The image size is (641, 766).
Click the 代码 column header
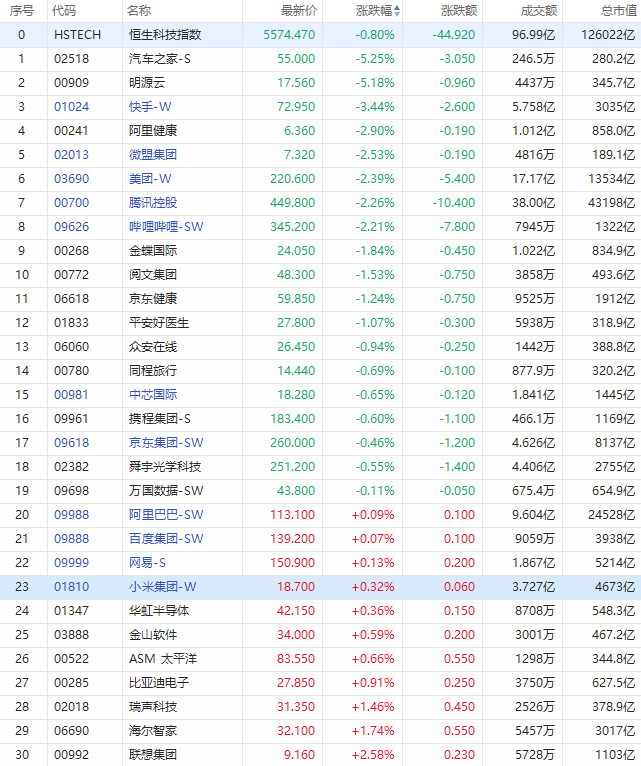click(x=64, y=11)
